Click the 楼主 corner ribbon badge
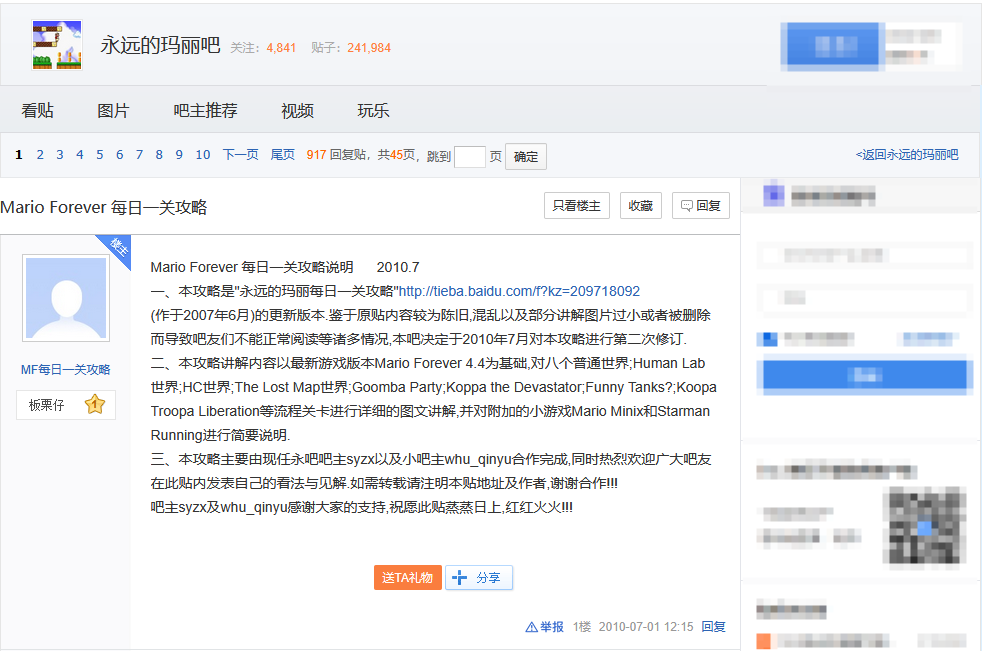Image resolution: width=982 pixels, height=651 pixels. pyautogui.click(x=118, y=249)
